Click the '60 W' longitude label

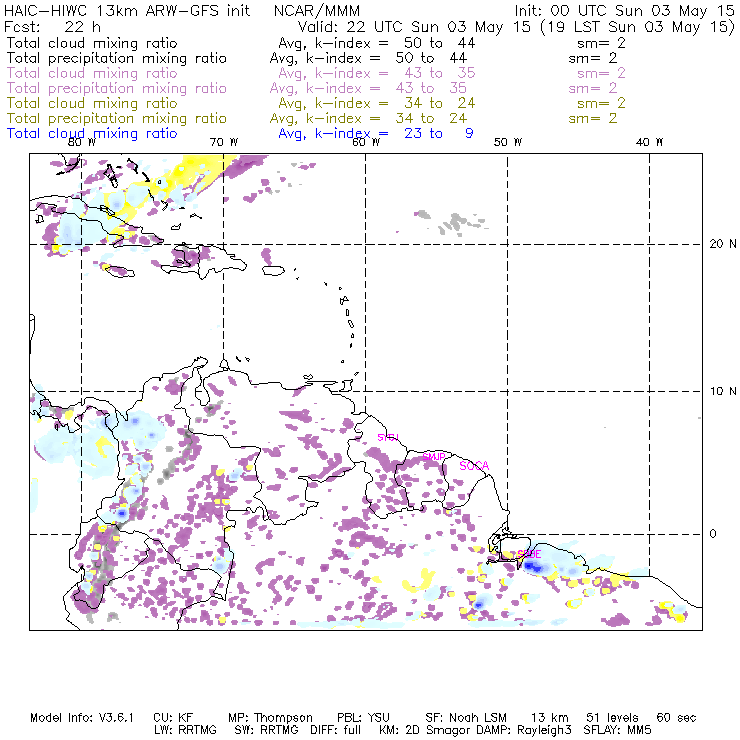366,142
